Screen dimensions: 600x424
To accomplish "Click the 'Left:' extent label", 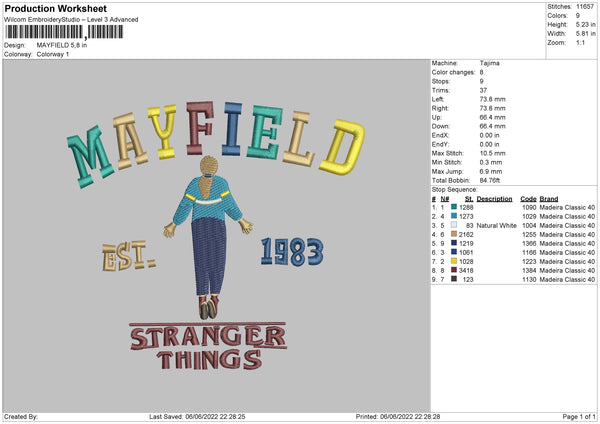I will coord(438,99).
